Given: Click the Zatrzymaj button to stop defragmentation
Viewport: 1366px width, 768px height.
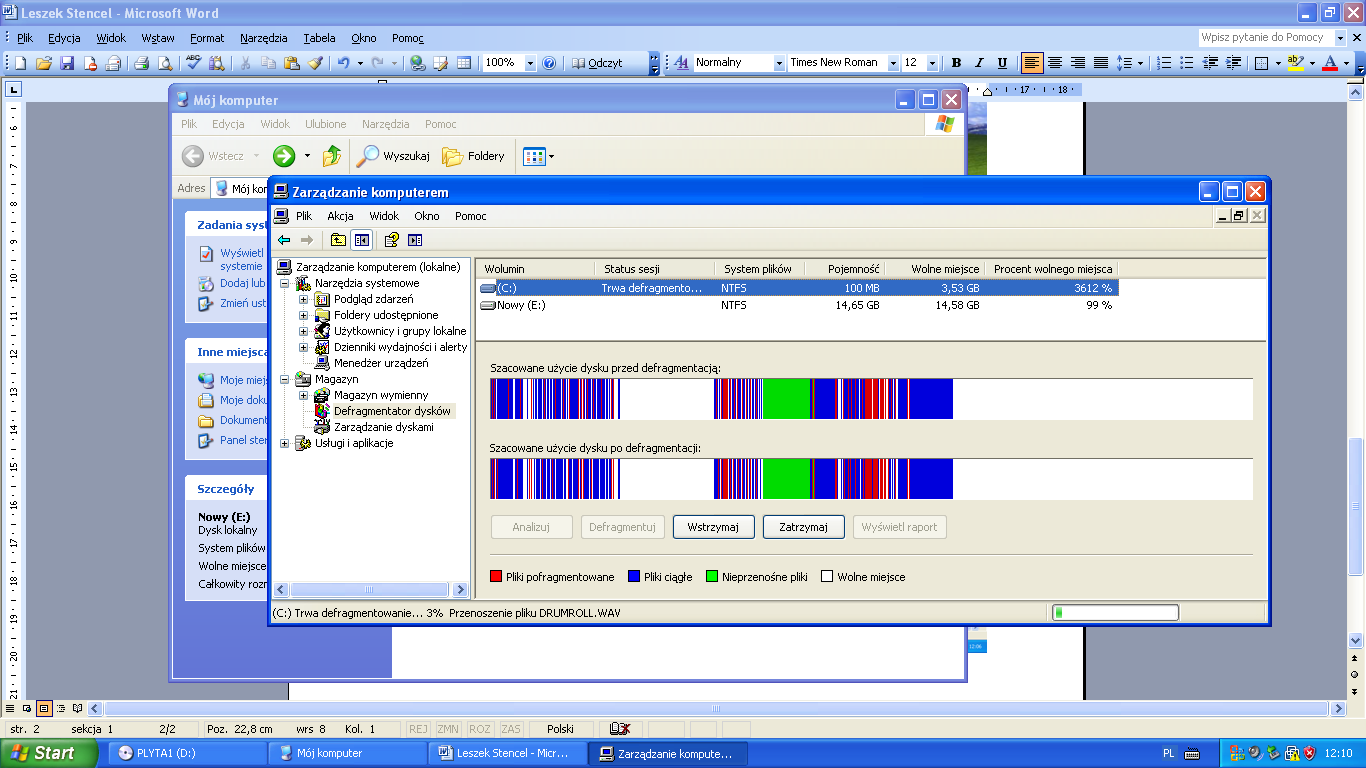Looking at the screenshot, I should coord(804,527).
